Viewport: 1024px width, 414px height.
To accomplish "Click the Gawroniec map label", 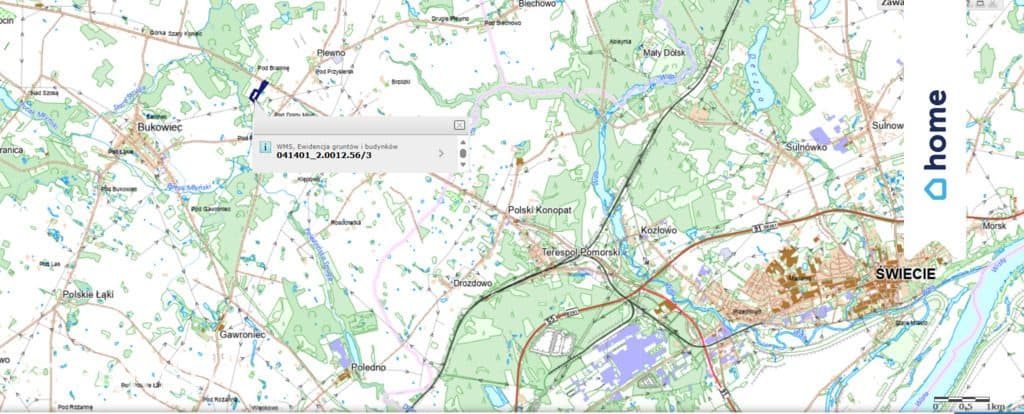I will point(242,334).
